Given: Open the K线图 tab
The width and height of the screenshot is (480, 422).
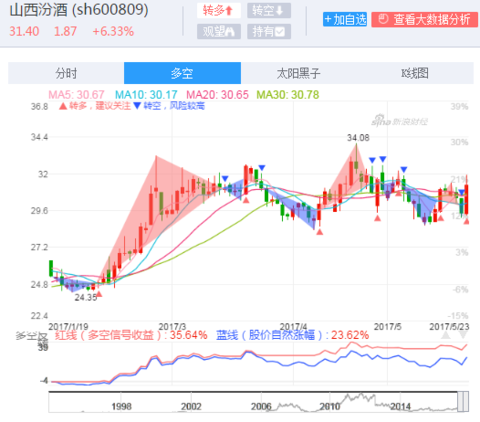Looking at the screenshot, I should [x=415, y=73].
